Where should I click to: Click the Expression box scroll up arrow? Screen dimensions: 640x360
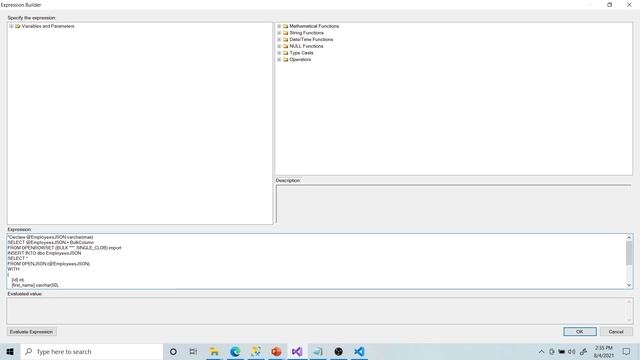629,237
